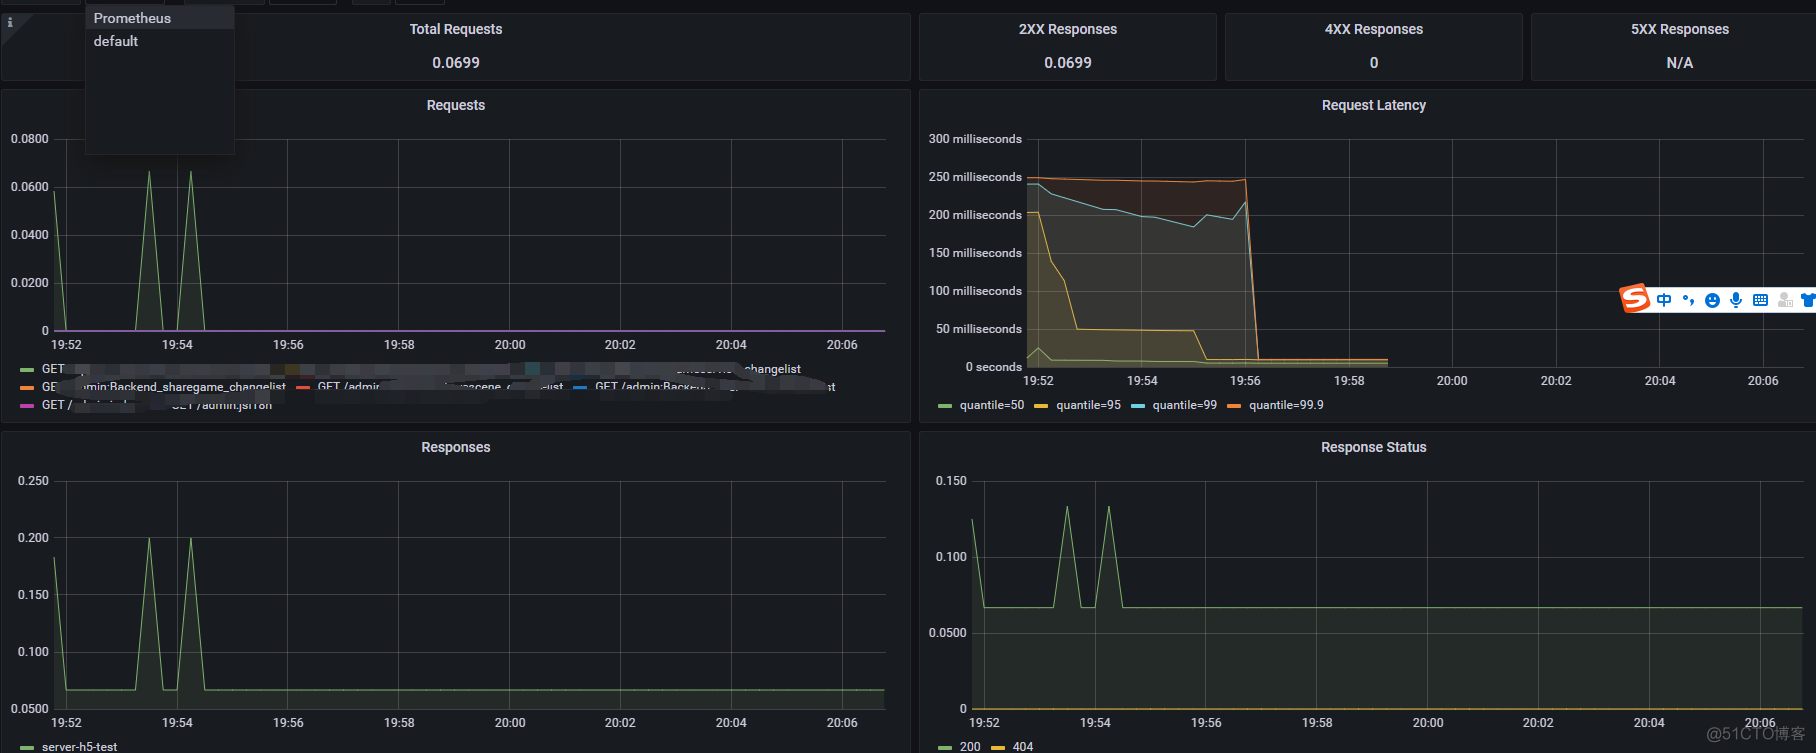Toggle the quantile=99.9 legend label

pyautogui.click(x=1286, y=405)
